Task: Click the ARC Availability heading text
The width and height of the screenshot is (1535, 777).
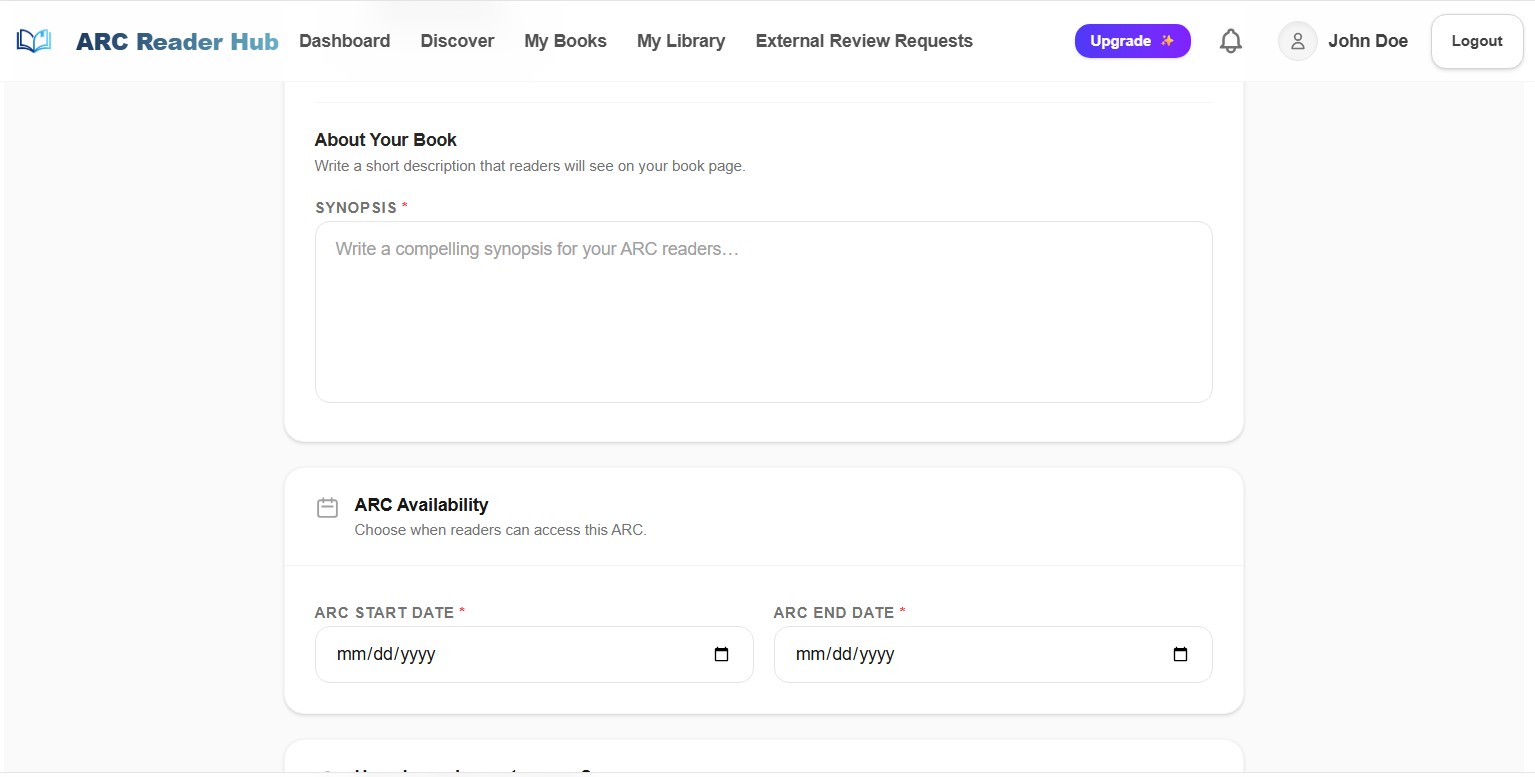Action: [x=421, y=505]
